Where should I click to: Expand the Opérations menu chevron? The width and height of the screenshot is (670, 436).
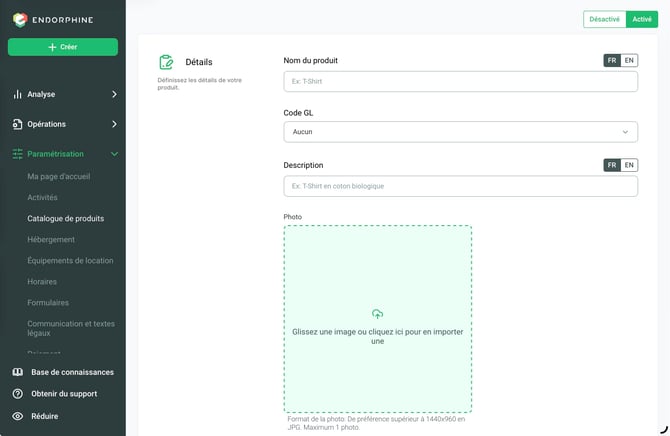pos(114,124)
